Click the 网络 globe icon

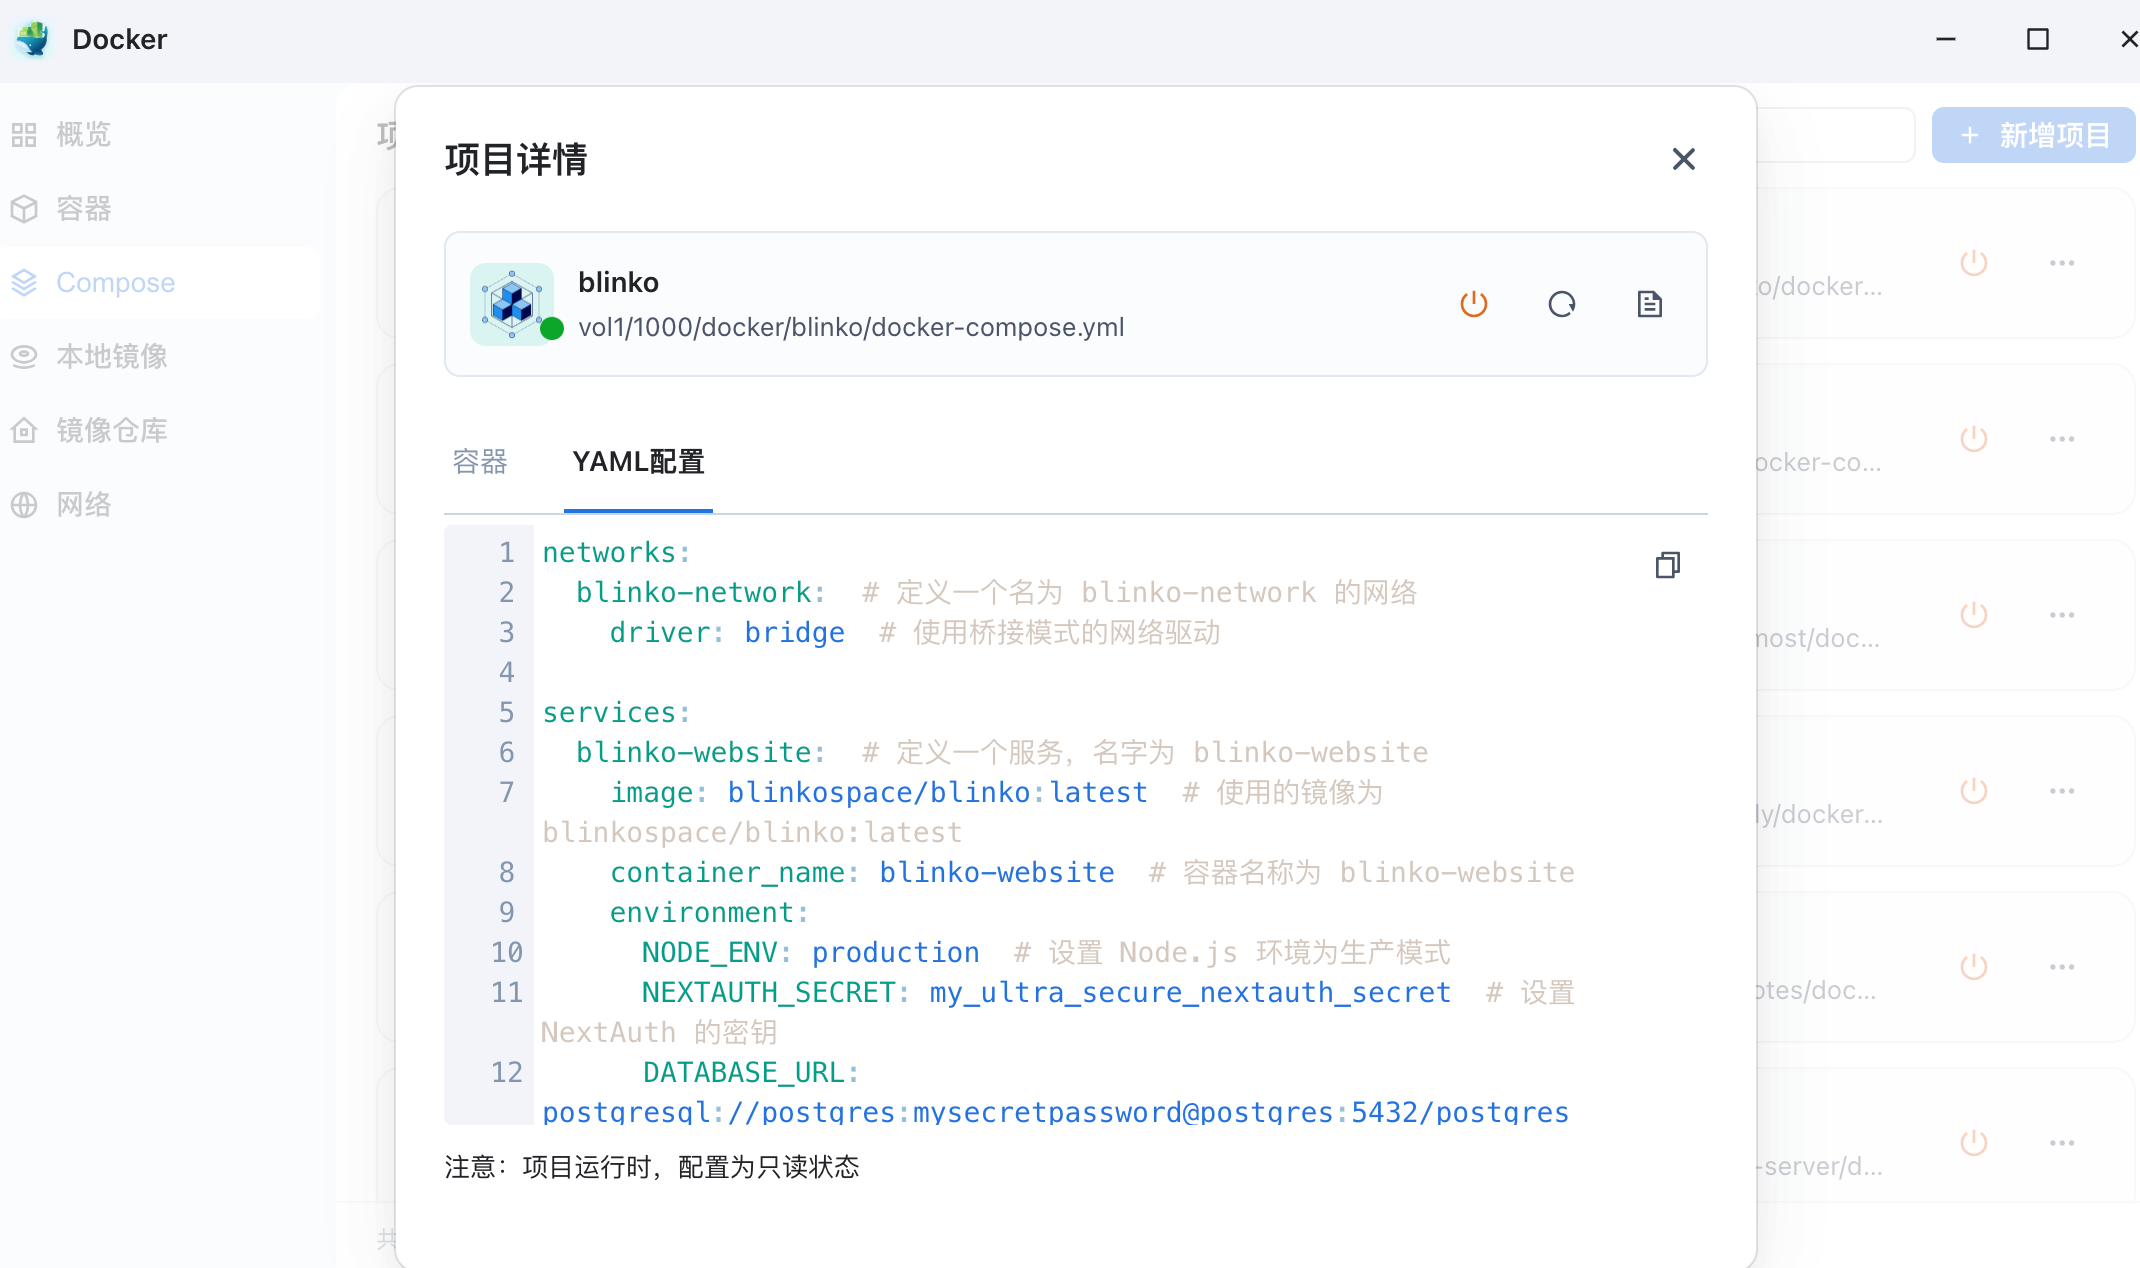point(24,505)
